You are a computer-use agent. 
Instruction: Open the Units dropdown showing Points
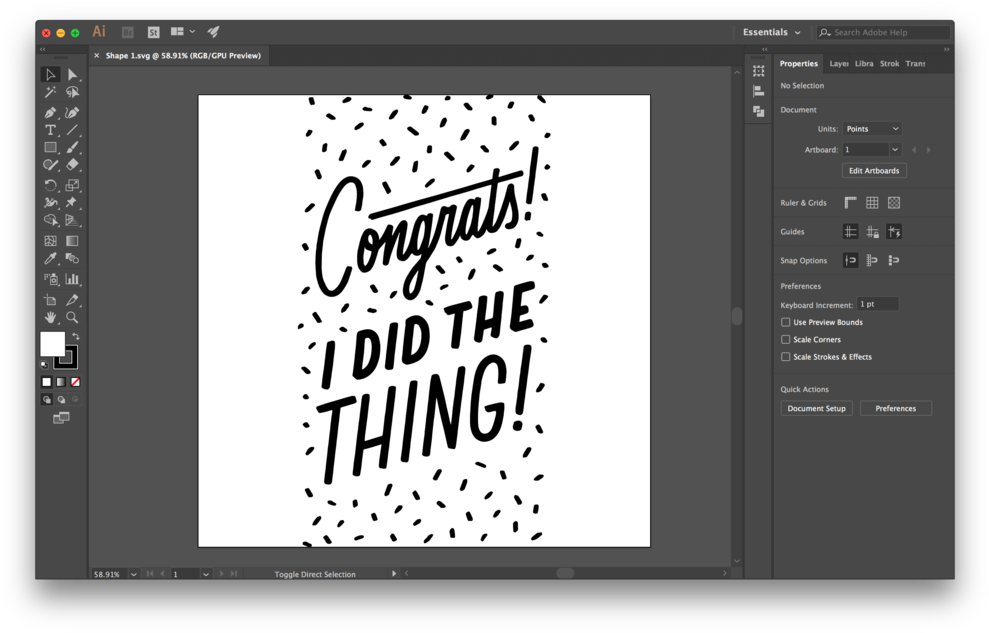tap(872, 129)
